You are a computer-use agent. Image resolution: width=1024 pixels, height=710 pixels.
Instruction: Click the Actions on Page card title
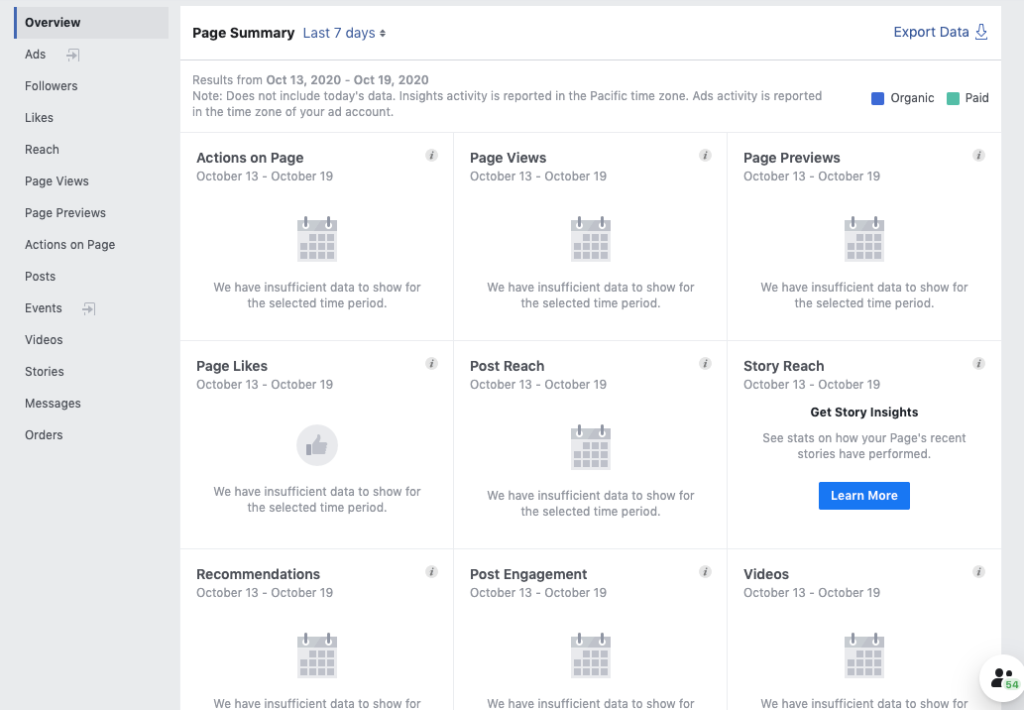coord(250,157)
